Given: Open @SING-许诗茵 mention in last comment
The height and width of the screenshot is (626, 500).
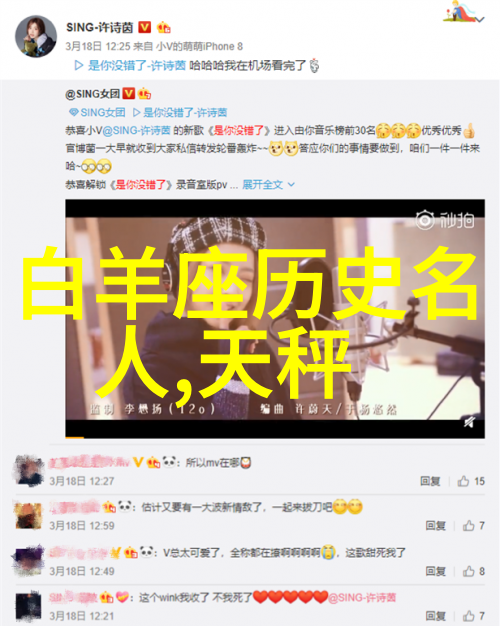Looking at the screenshot, I should click(x=362, y=598).
